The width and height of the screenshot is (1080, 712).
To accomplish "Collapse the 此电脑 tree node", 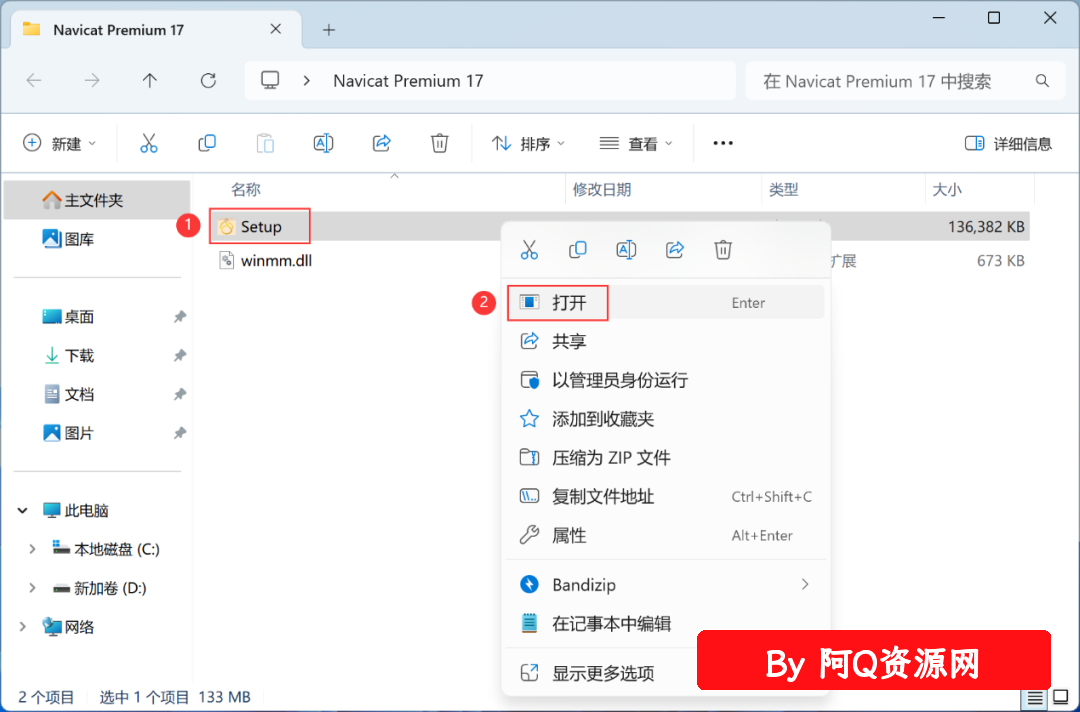I will click(x=23, y=510).
